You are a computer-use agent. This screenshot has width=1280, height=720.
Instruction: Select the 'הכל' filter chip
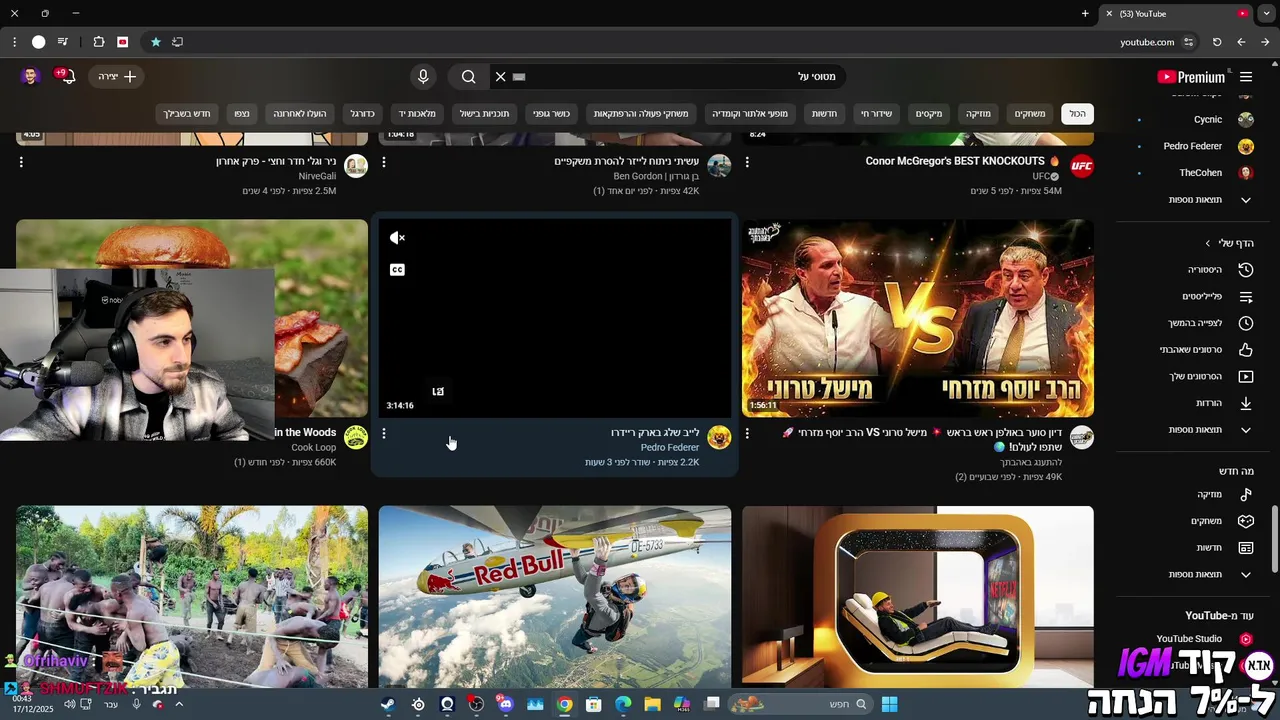(x=1077, y=114)
